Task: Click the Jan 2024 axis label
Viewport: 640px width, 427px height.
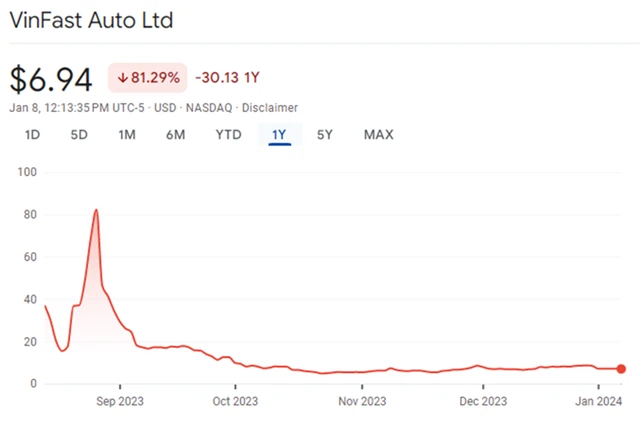Action: pos(600,402)
